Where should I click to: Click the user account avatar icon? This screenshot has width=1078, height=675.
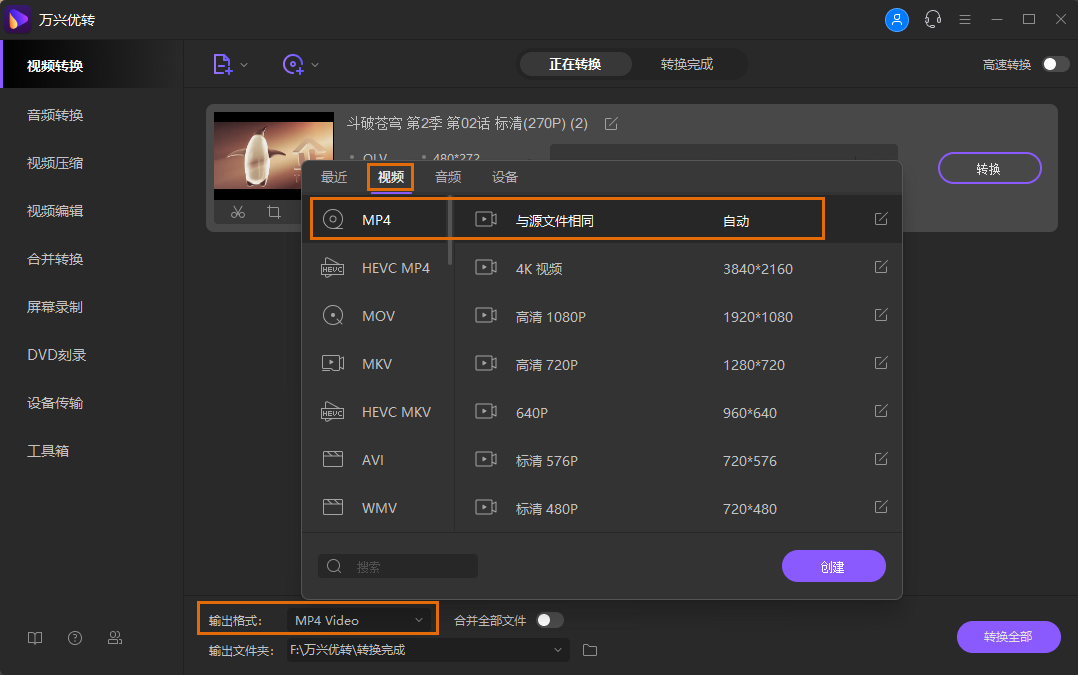[897, 19]
